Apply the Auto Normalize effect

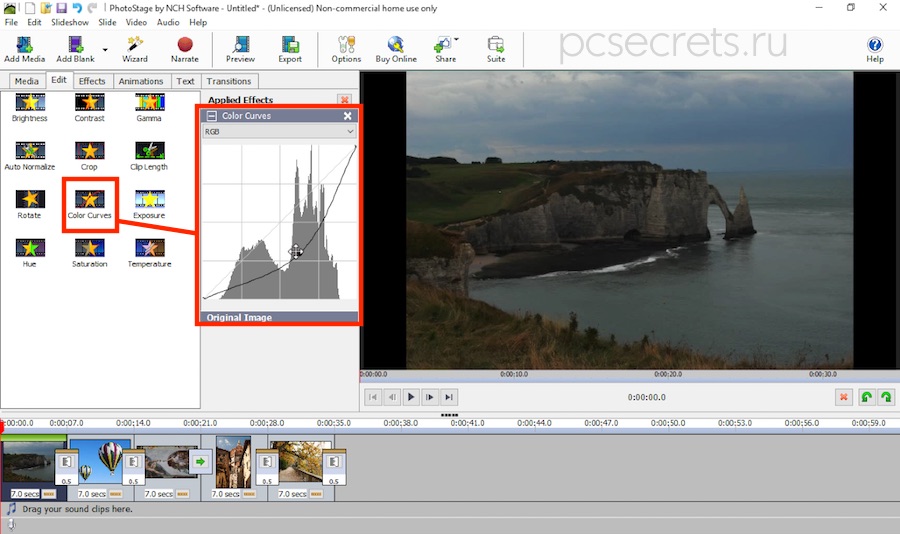pyautogui.click(x=30, y=156)
